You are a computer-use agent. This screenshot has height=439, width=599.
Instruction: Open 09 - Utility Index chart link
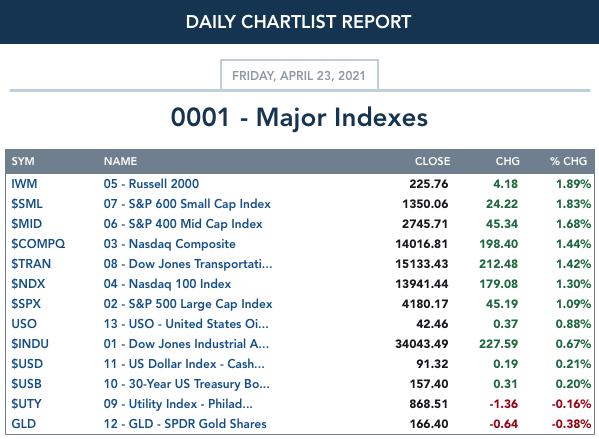[178, 404]
